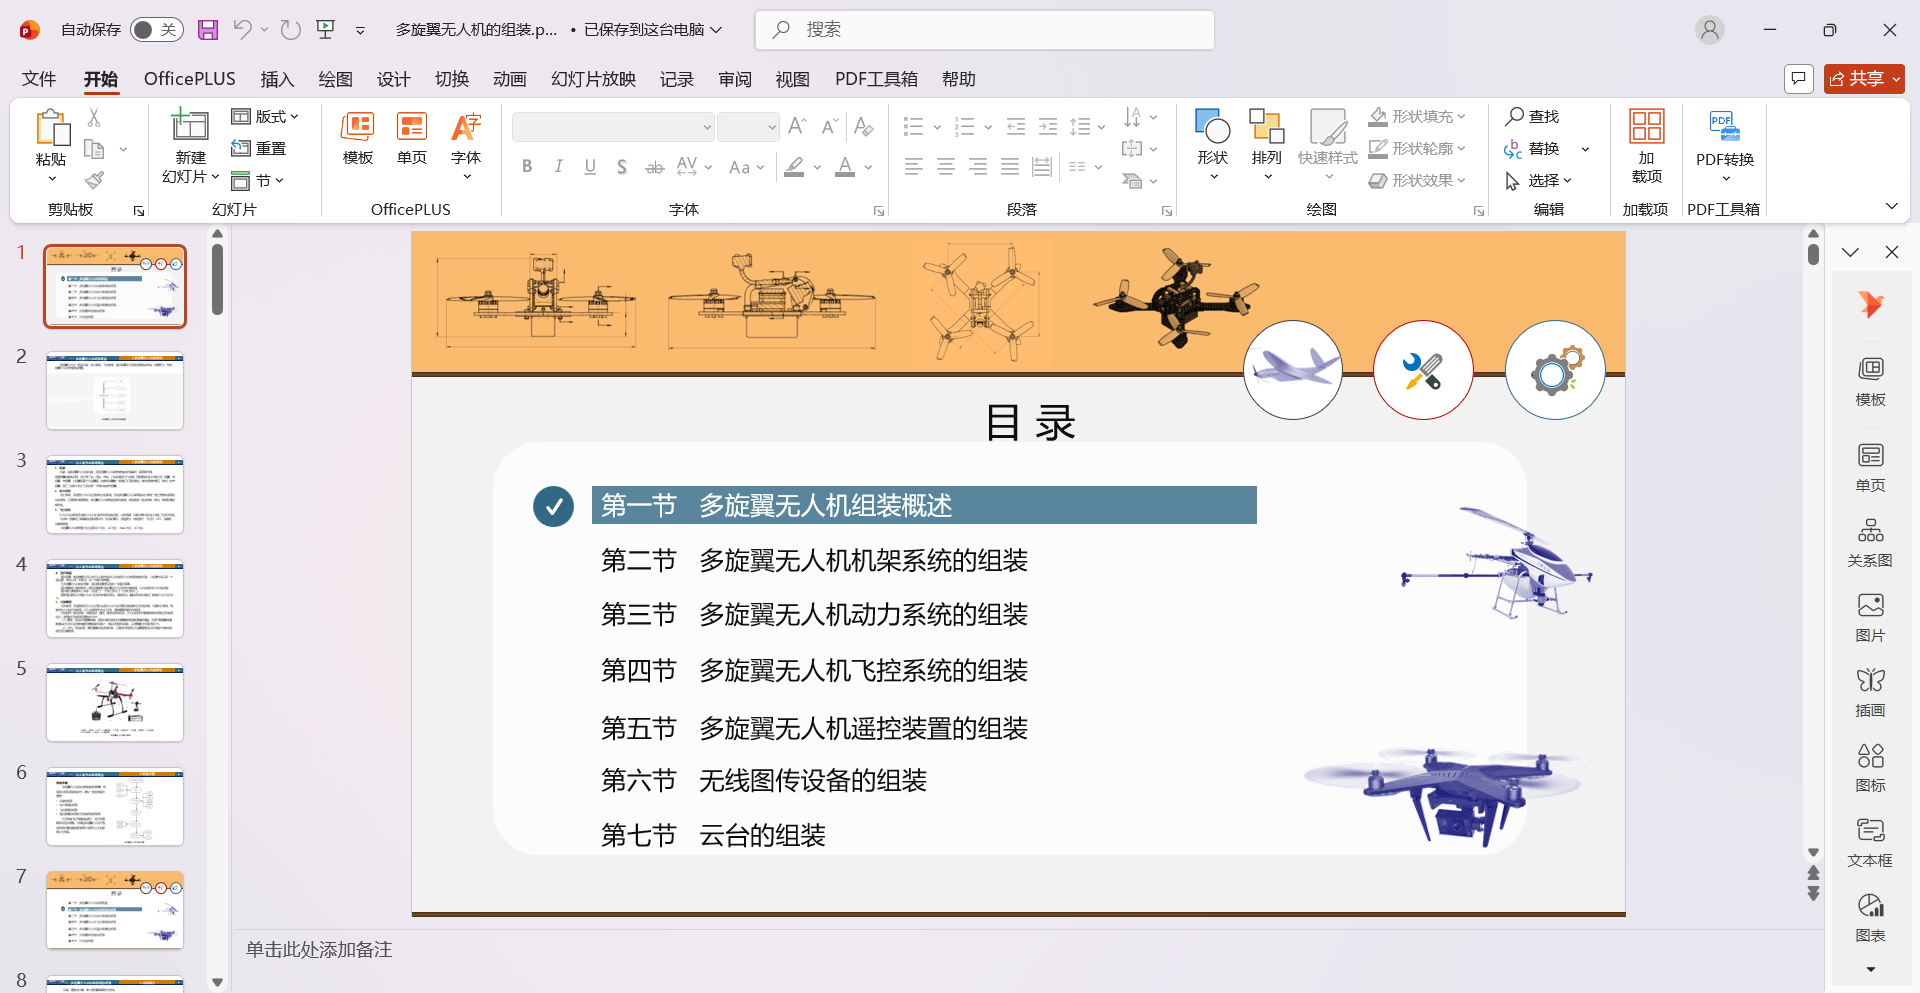Viewport: 1920px width, 993px height.
Task: Click the comments icon near share
Action: coord(1799,78)
